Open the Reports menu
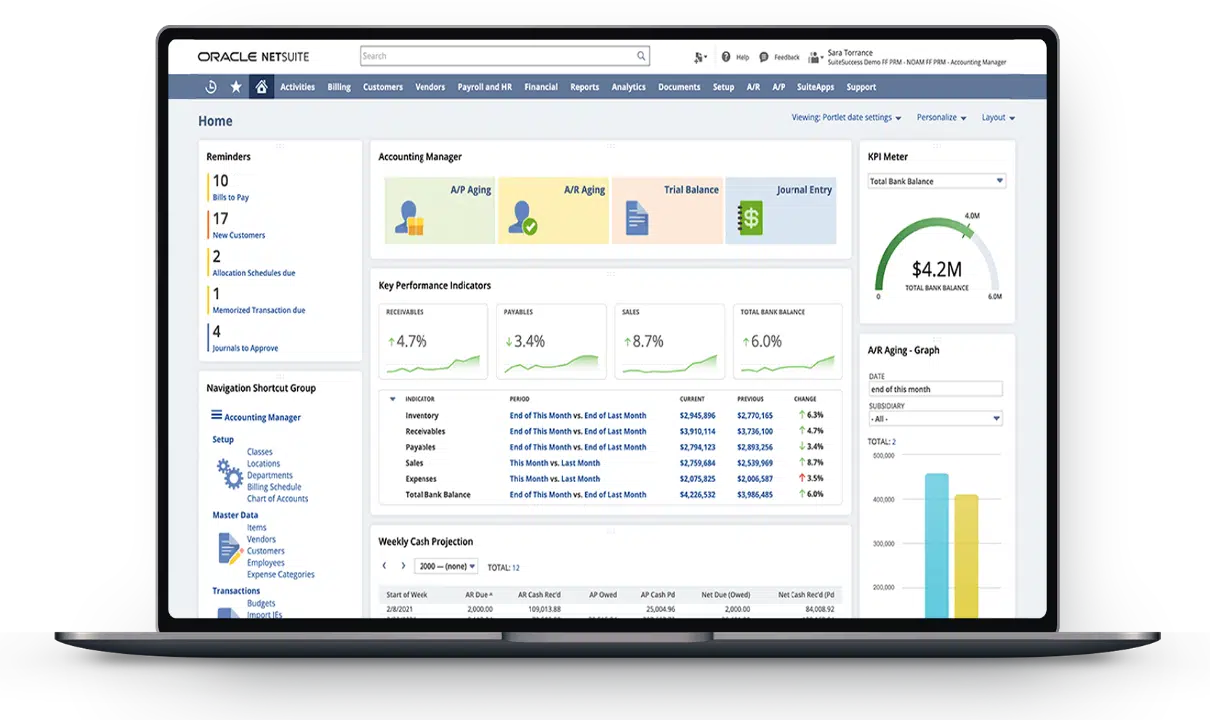The width and height of the screenshot is (1210, 720). click(x=585, y=87)
